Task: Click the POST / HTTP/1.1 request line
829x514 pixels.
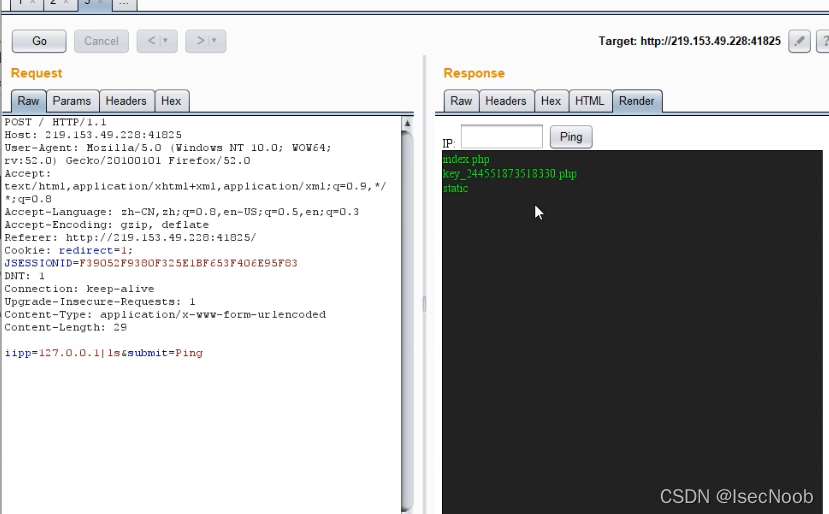Action: point(56,122)
